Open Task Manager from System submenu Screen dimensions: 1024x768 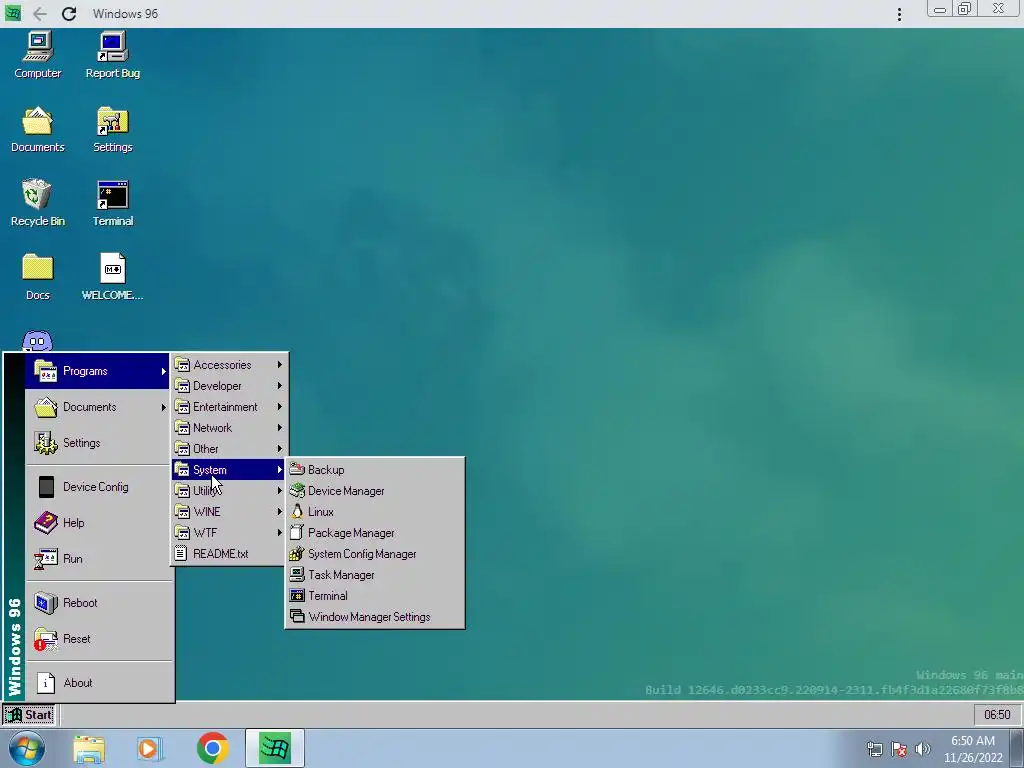point(375,575)
